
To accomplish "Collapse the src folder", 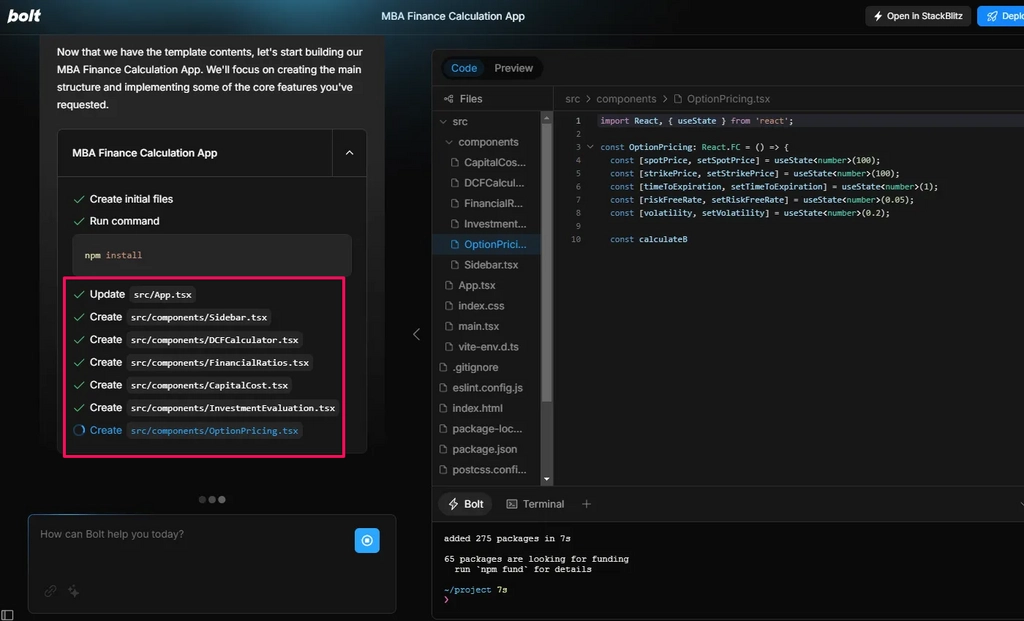I will point(443,121).
